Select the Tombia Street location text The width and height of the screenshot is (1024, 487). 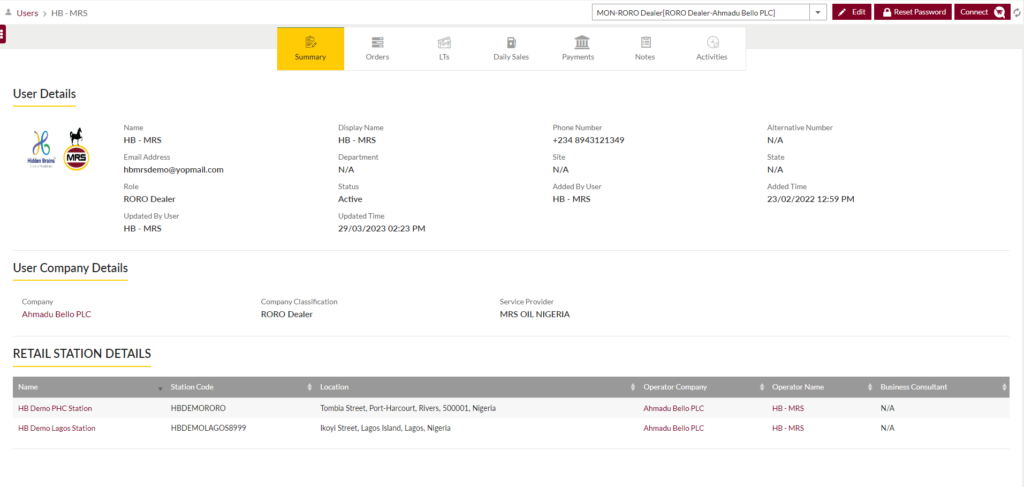pos(408,408)
